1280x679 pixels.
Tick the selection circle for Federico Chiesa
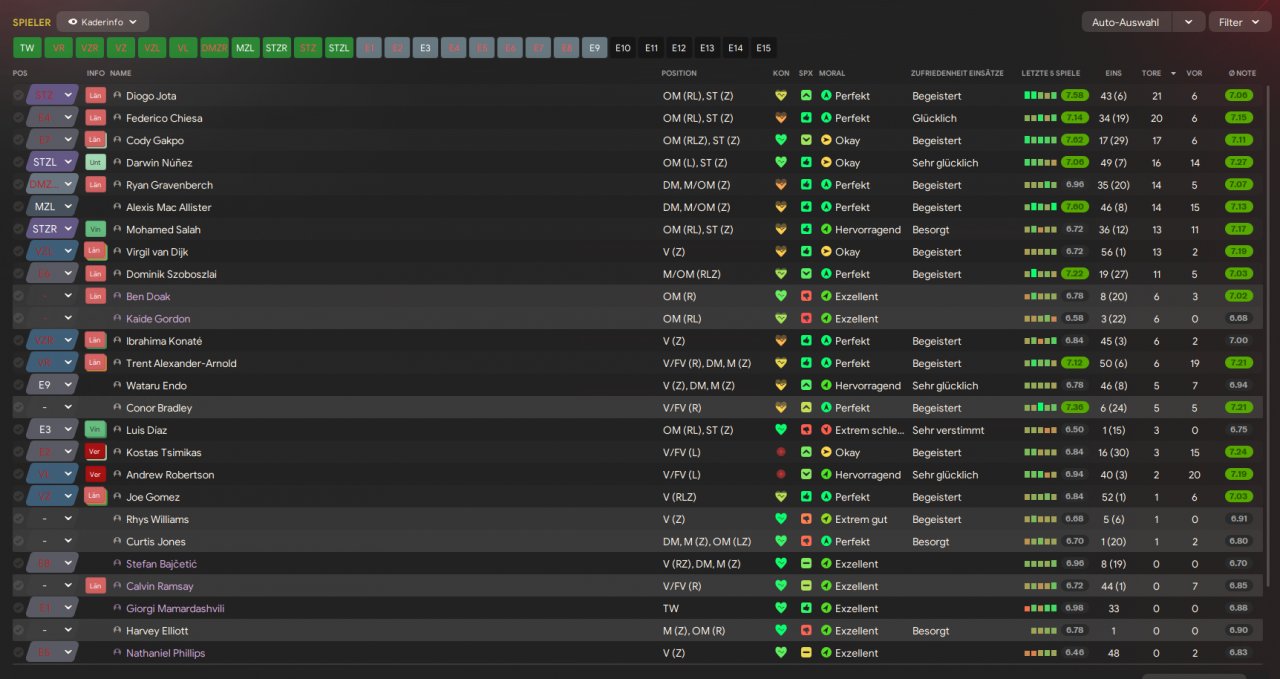(18, 118)
